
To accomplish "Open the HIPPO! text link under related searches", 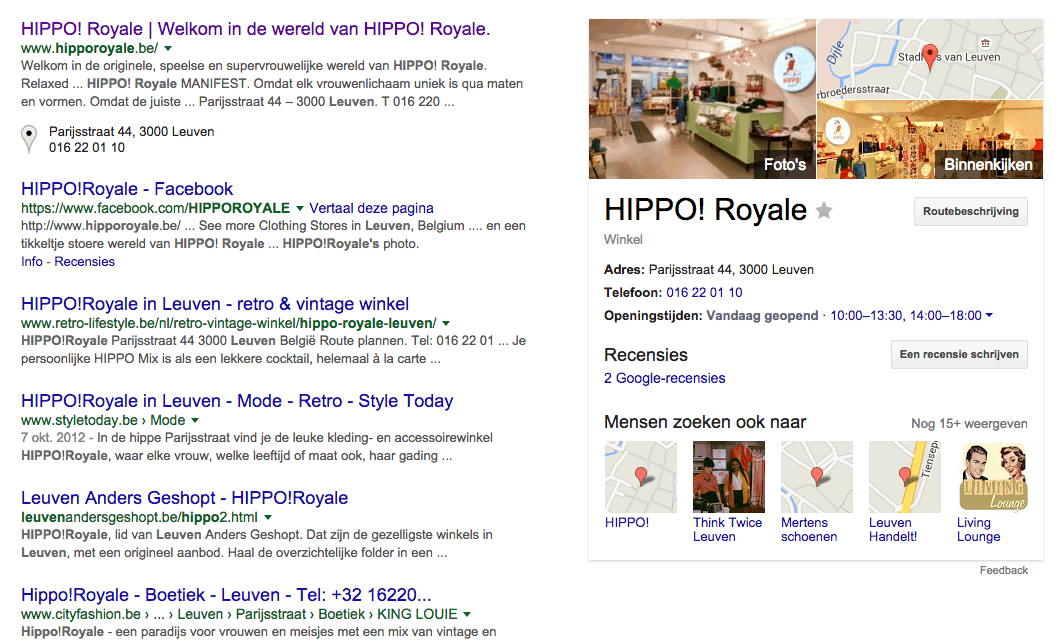I will point(627,523).
